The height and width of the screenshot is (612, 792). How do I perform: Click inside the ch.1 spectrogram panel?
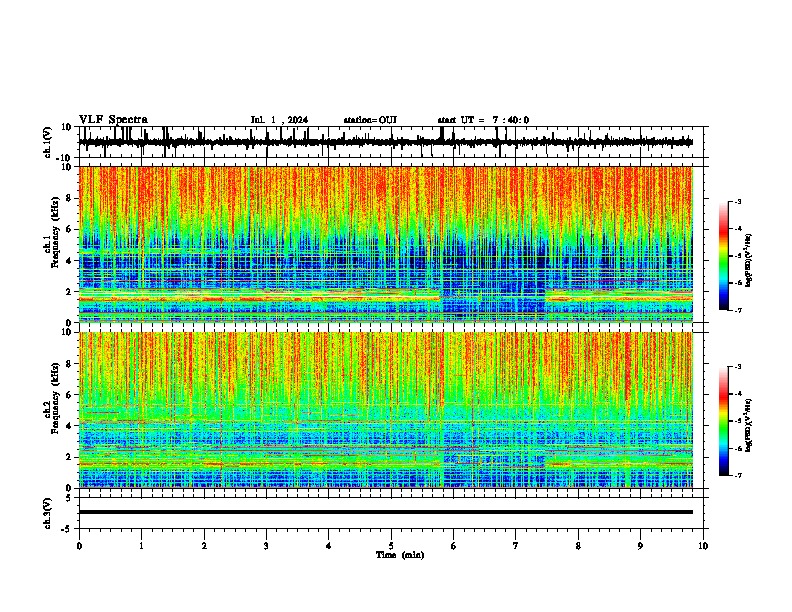coord(386,244)
